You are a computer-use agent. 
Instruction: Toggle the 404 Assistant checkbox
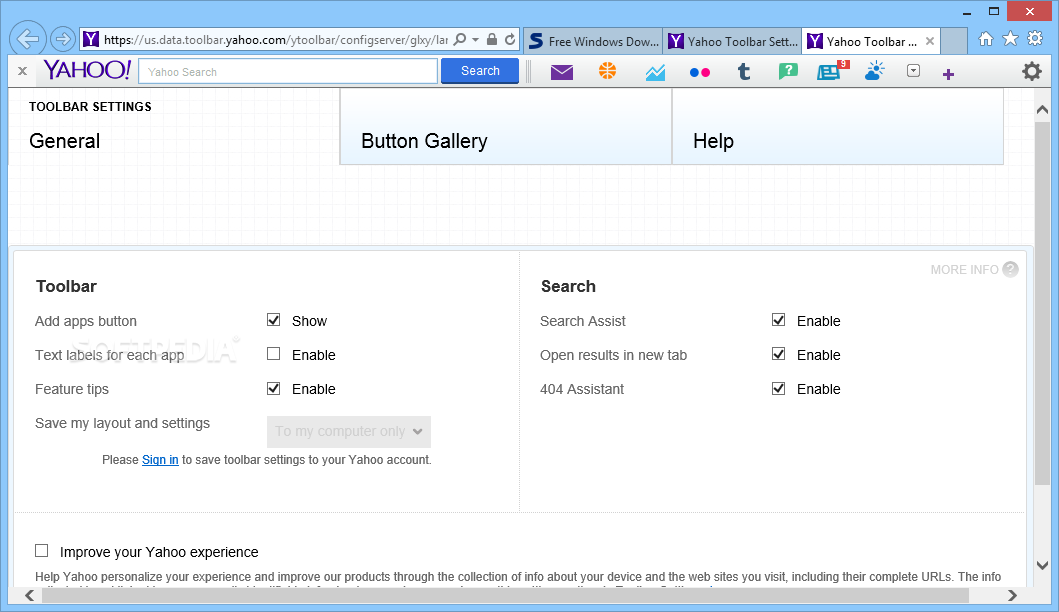[779, 388]
